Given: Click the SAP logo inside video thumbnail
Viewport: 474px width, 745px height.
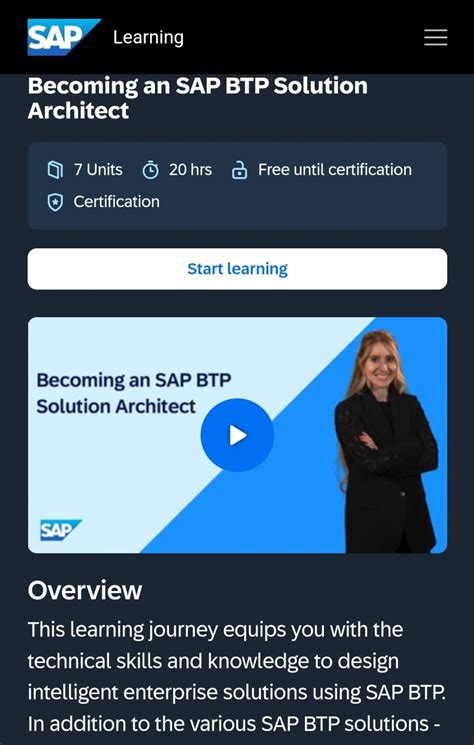Looking at the screenshot, I should 60,530.
